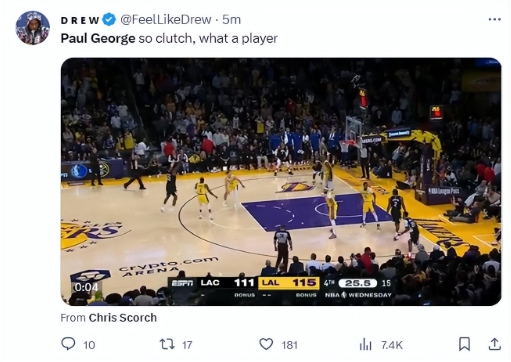The image size is (511, 362).
Task: Click the share upload arrow icon
Action: click(495, 344)
